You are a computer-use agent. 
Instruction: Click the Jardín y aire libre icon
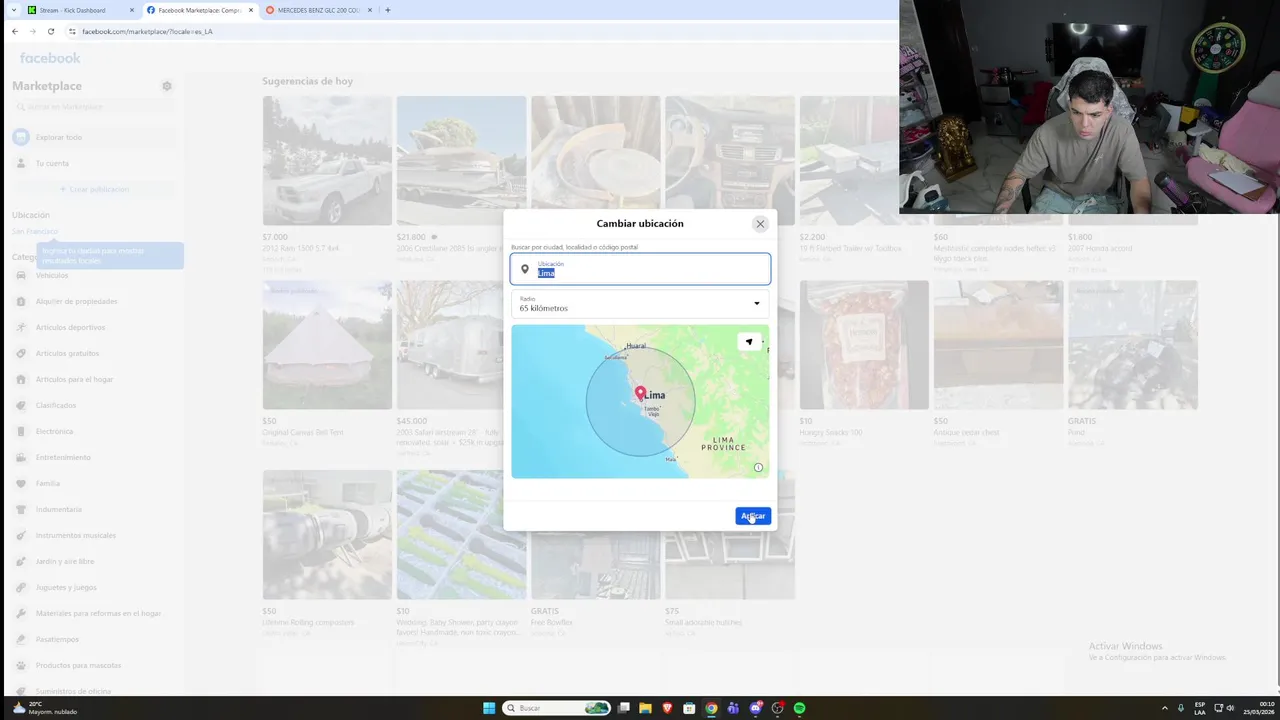[21, 561]
